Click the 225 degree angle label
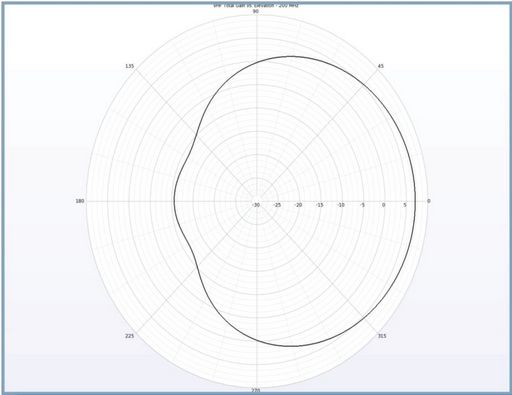512x395 pixels. 130,336
